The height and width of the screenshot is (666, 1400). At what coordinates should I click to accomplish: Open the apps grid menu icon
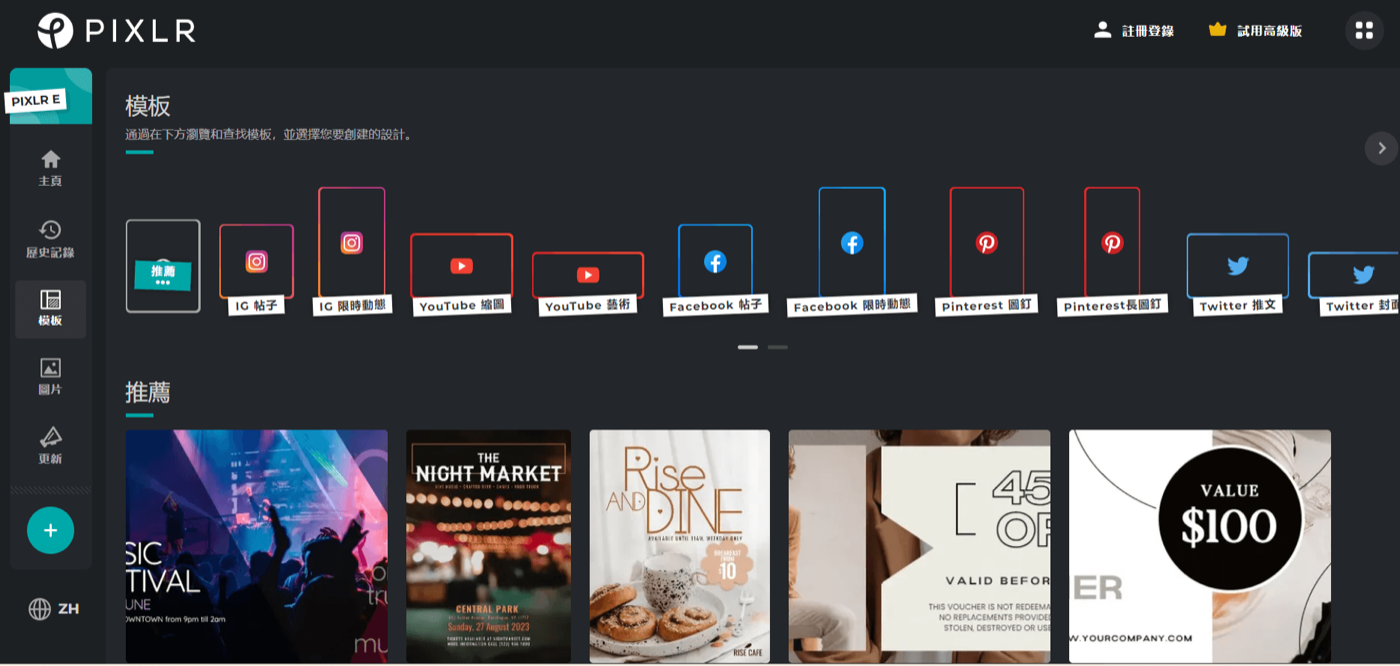pos(1364,30)
